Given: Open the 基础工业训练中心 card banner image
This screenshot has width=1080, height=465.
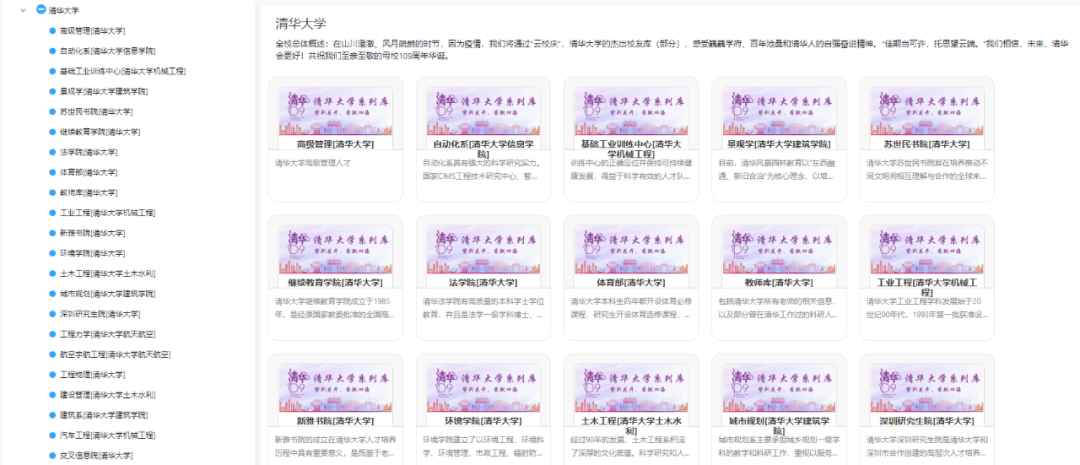Looking at the screenshot, I should pos(631,112).
